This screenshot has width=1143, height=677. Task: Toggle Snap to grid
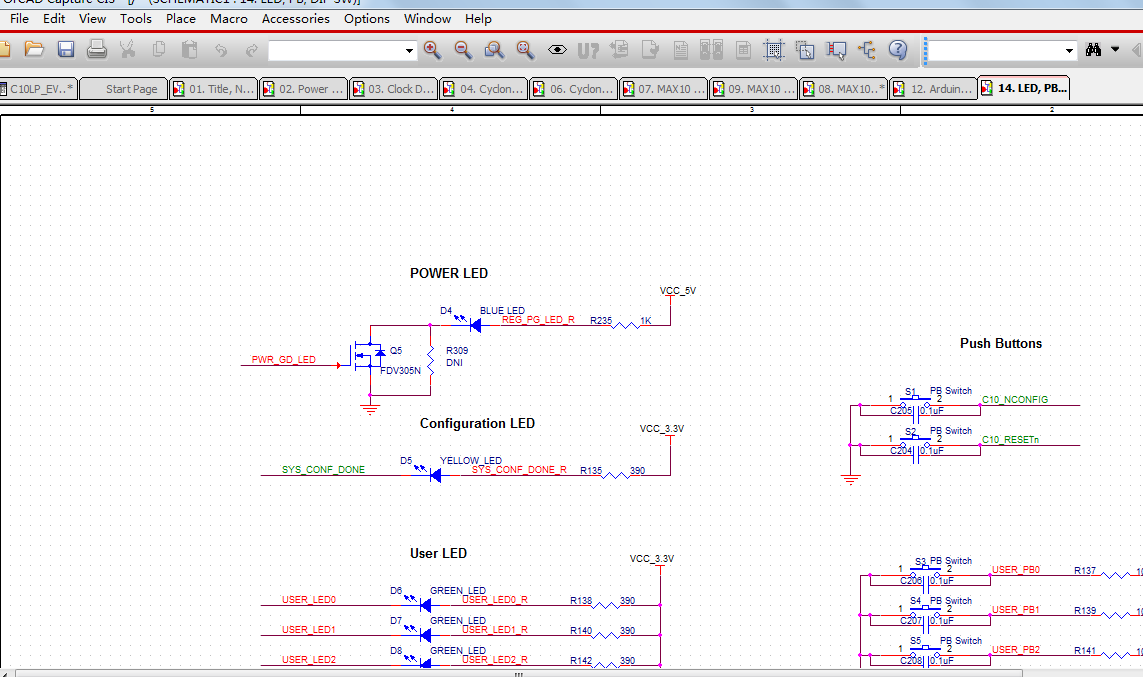773,50
